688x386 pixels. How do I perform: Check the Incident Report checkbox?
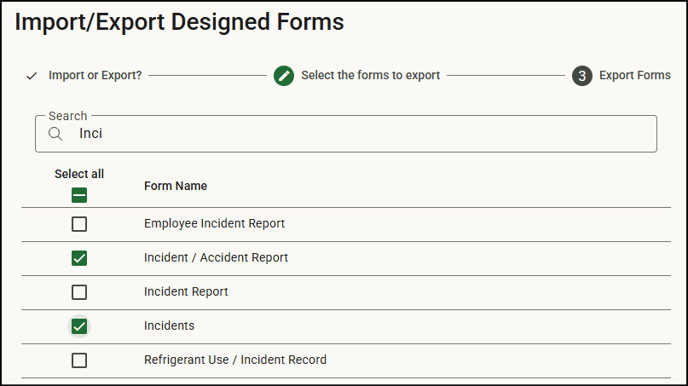[x=79, y=292]
